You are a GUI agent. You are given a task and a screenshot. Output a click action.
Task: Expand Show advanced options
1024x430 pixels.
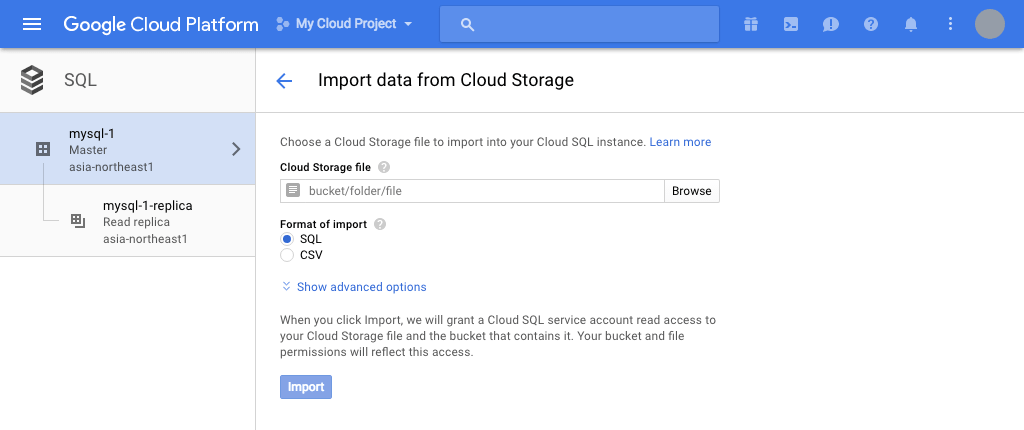click(353, 287)
